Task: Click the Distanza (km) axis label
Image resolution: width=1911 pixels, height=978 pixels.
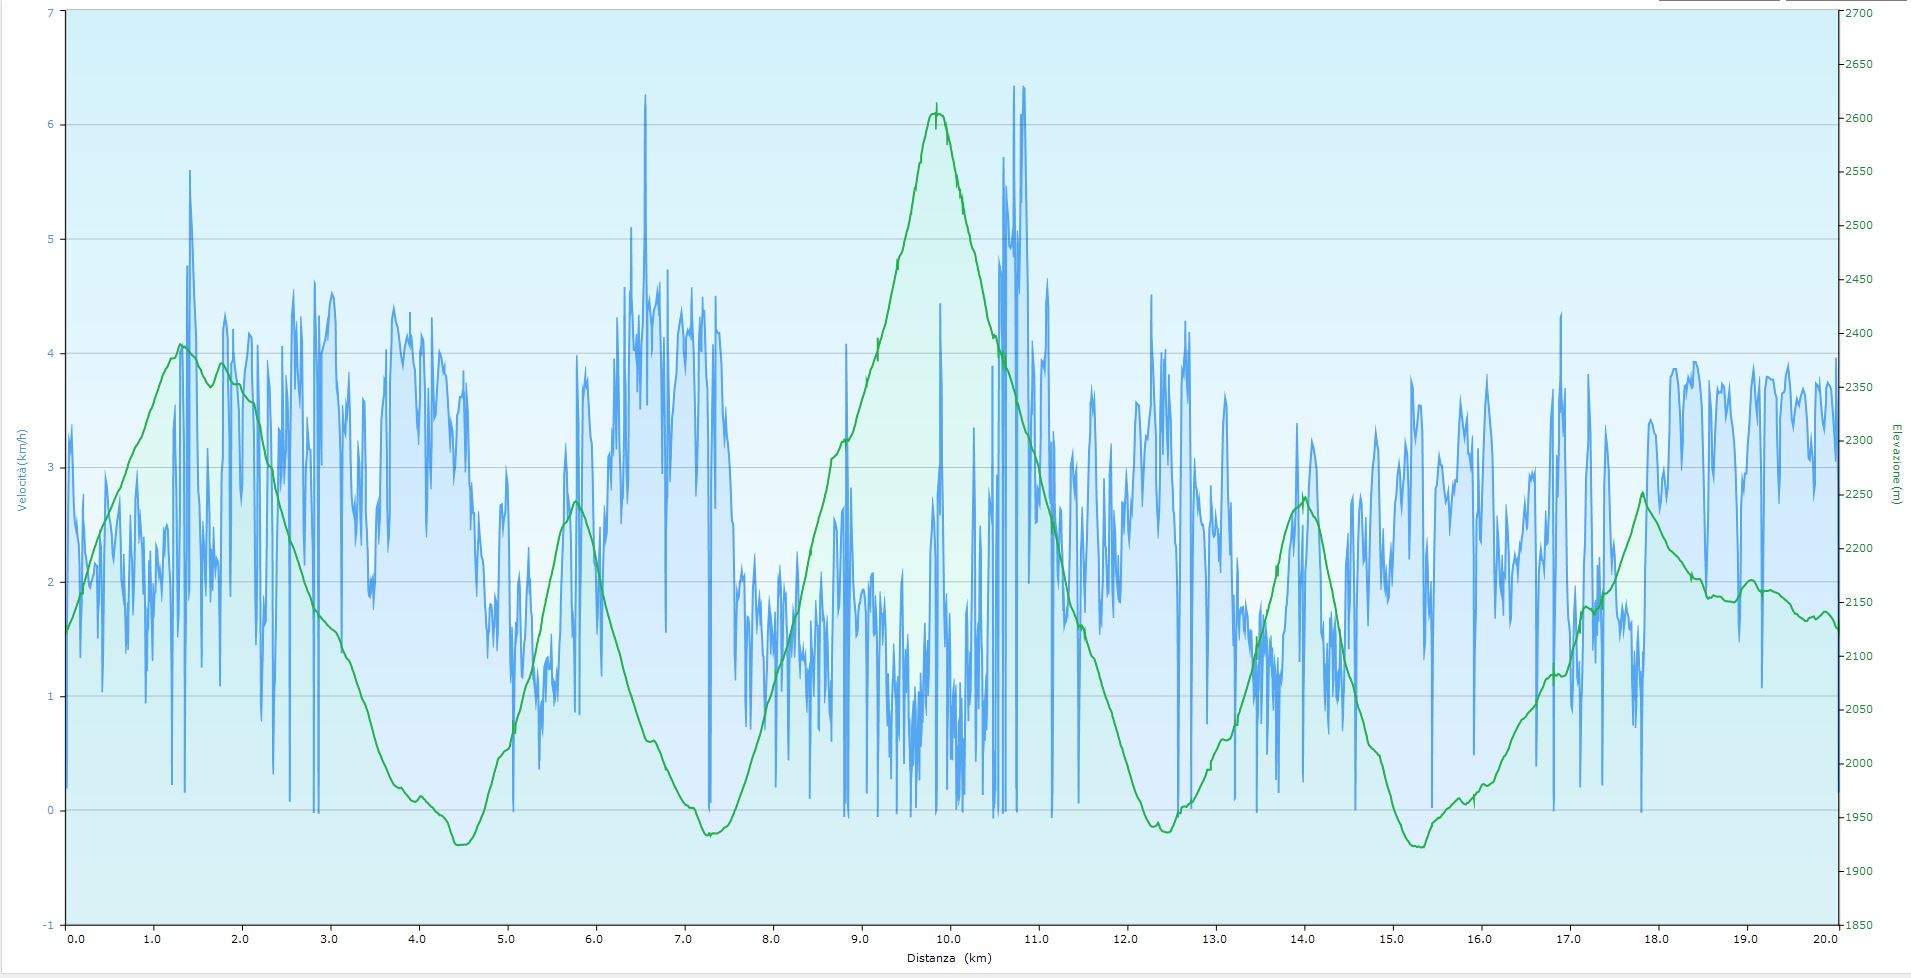Action: click(951, 958)
